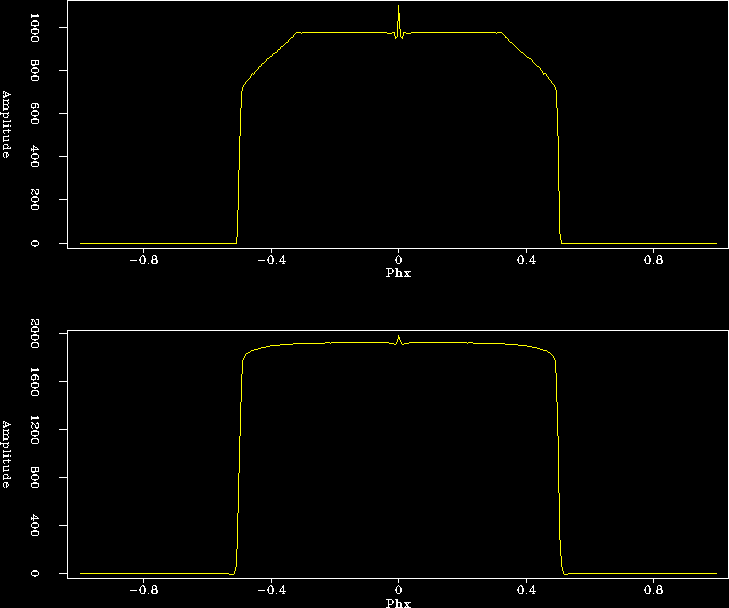Select the 0 tick on the upper x-axis
This screenshot has height=608, width=729.
click(398, 259)
